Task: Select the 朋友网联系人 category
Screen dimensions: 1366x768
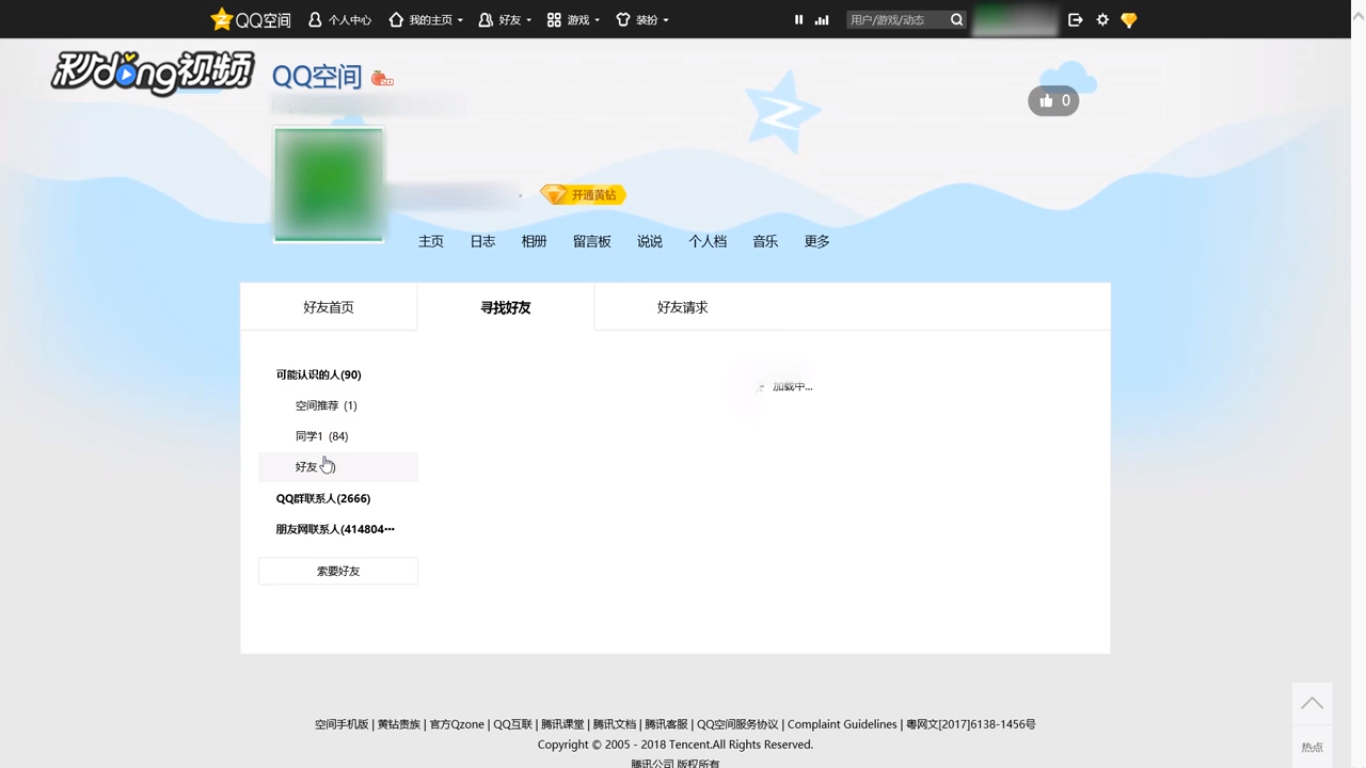Action: [335, 529]
